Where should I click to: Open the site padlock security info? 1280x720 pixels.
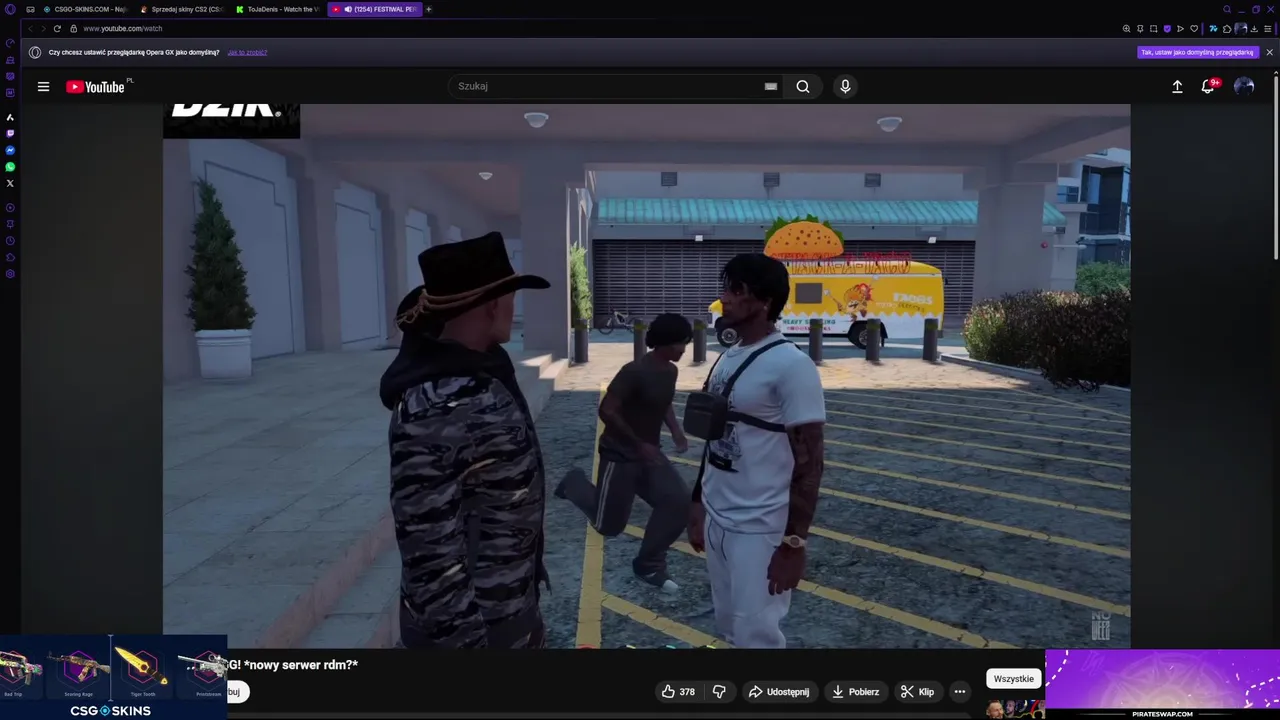[x=73, y=28]
